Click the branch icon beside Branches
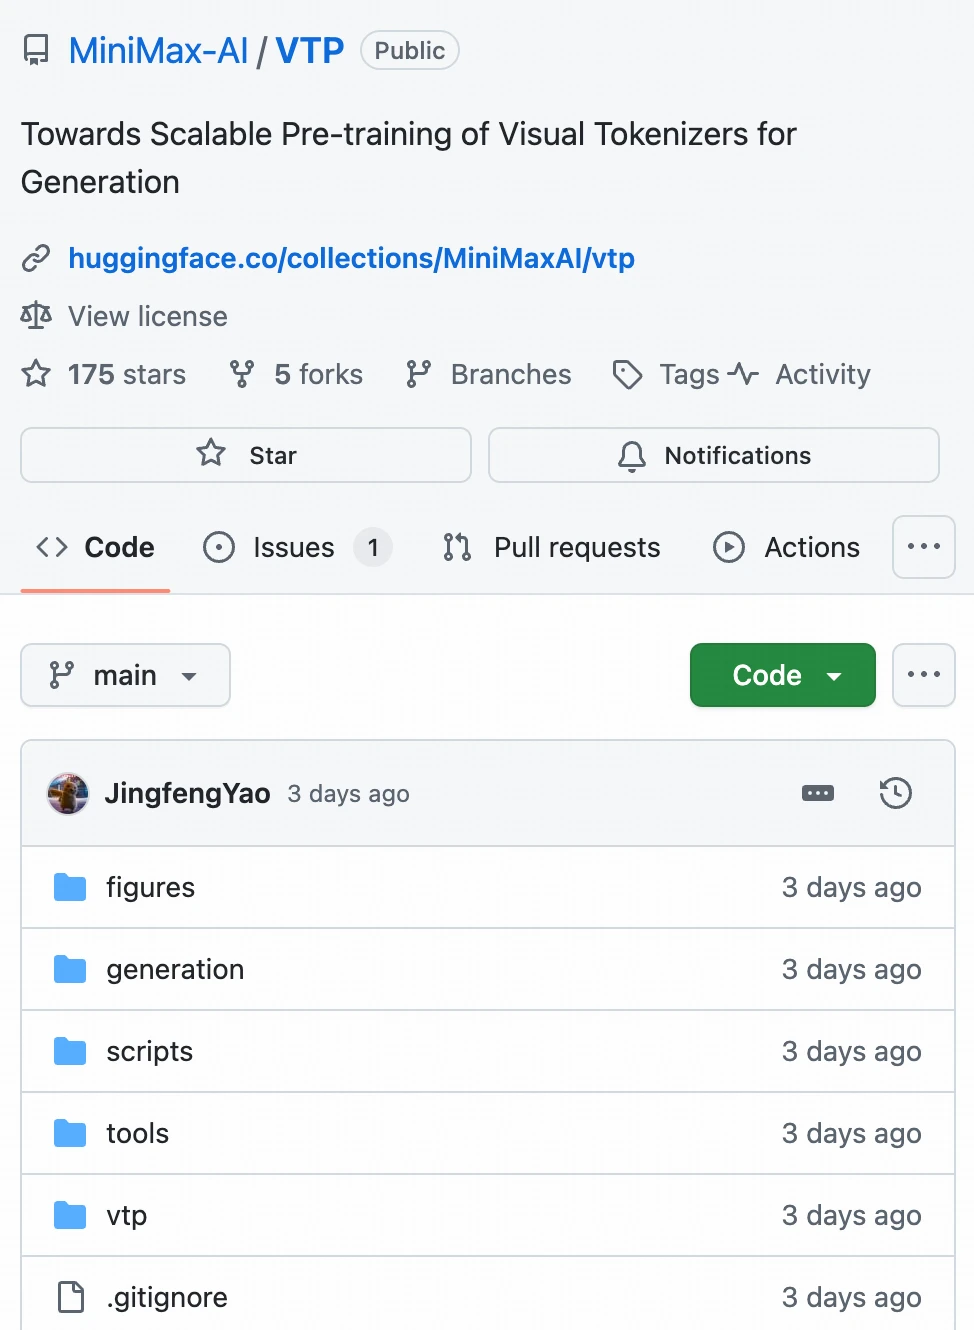This screenshot has width=974, height=1330. (x=418, y=374)
